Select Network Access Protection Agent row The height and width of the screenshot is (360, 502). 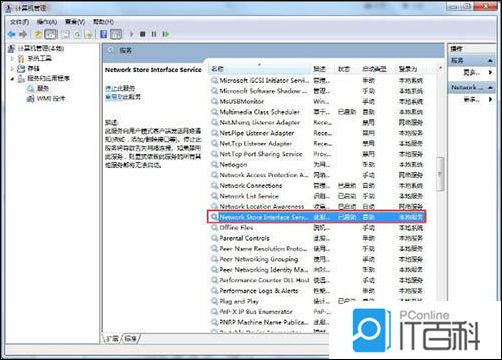tap(317, 175)
